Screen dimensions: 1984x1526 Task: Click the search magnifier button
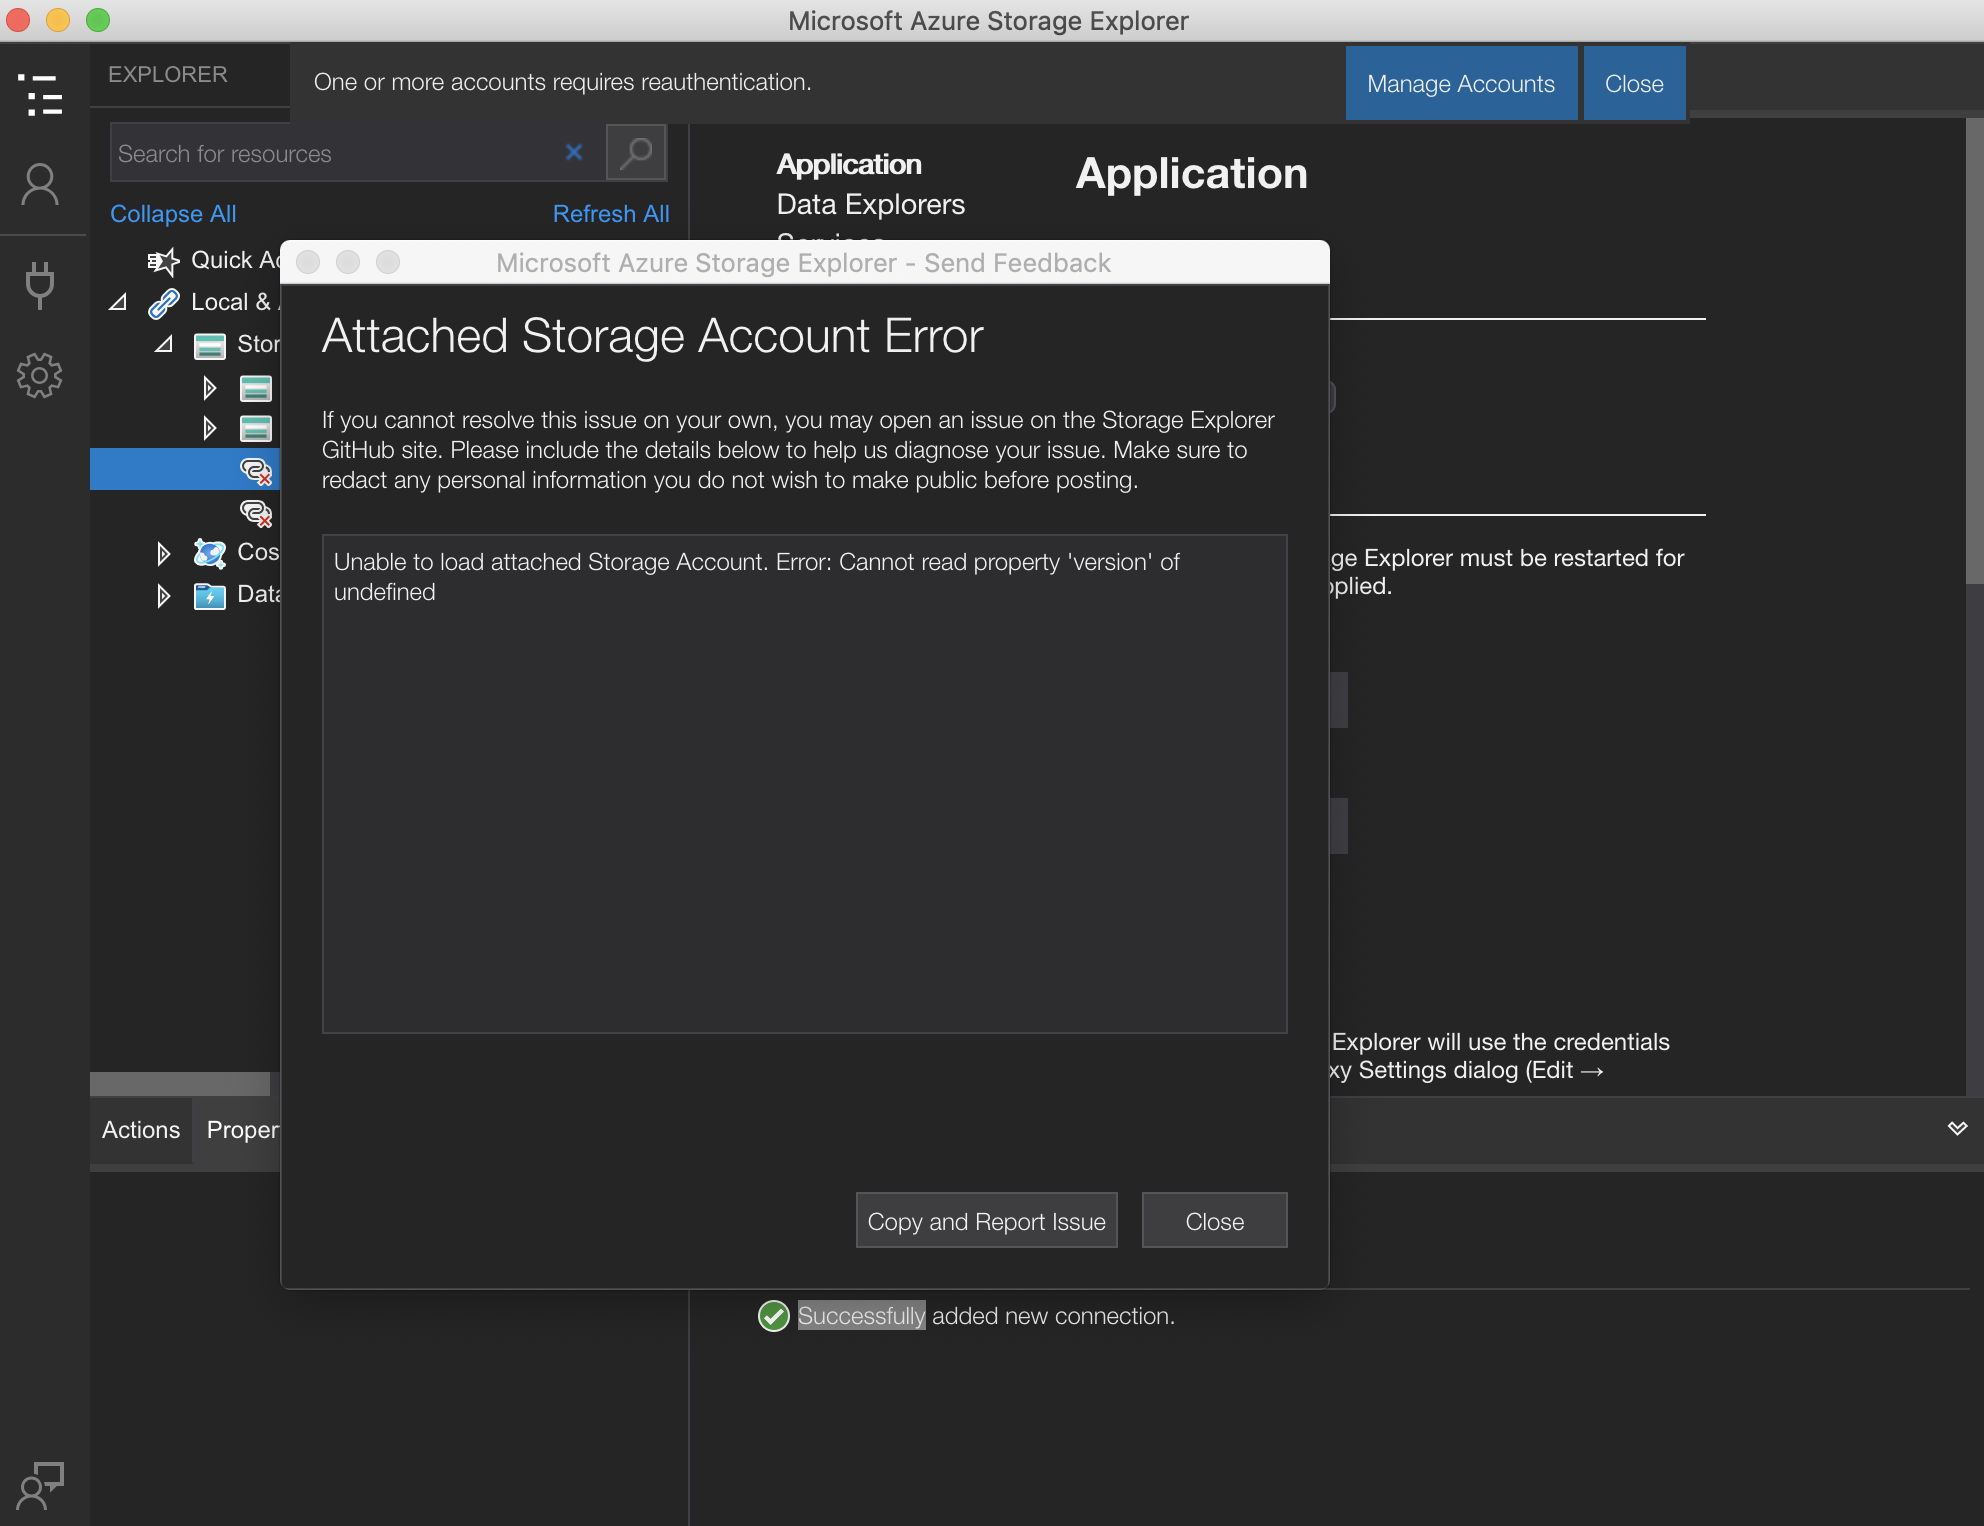click(x=636, y=152)
